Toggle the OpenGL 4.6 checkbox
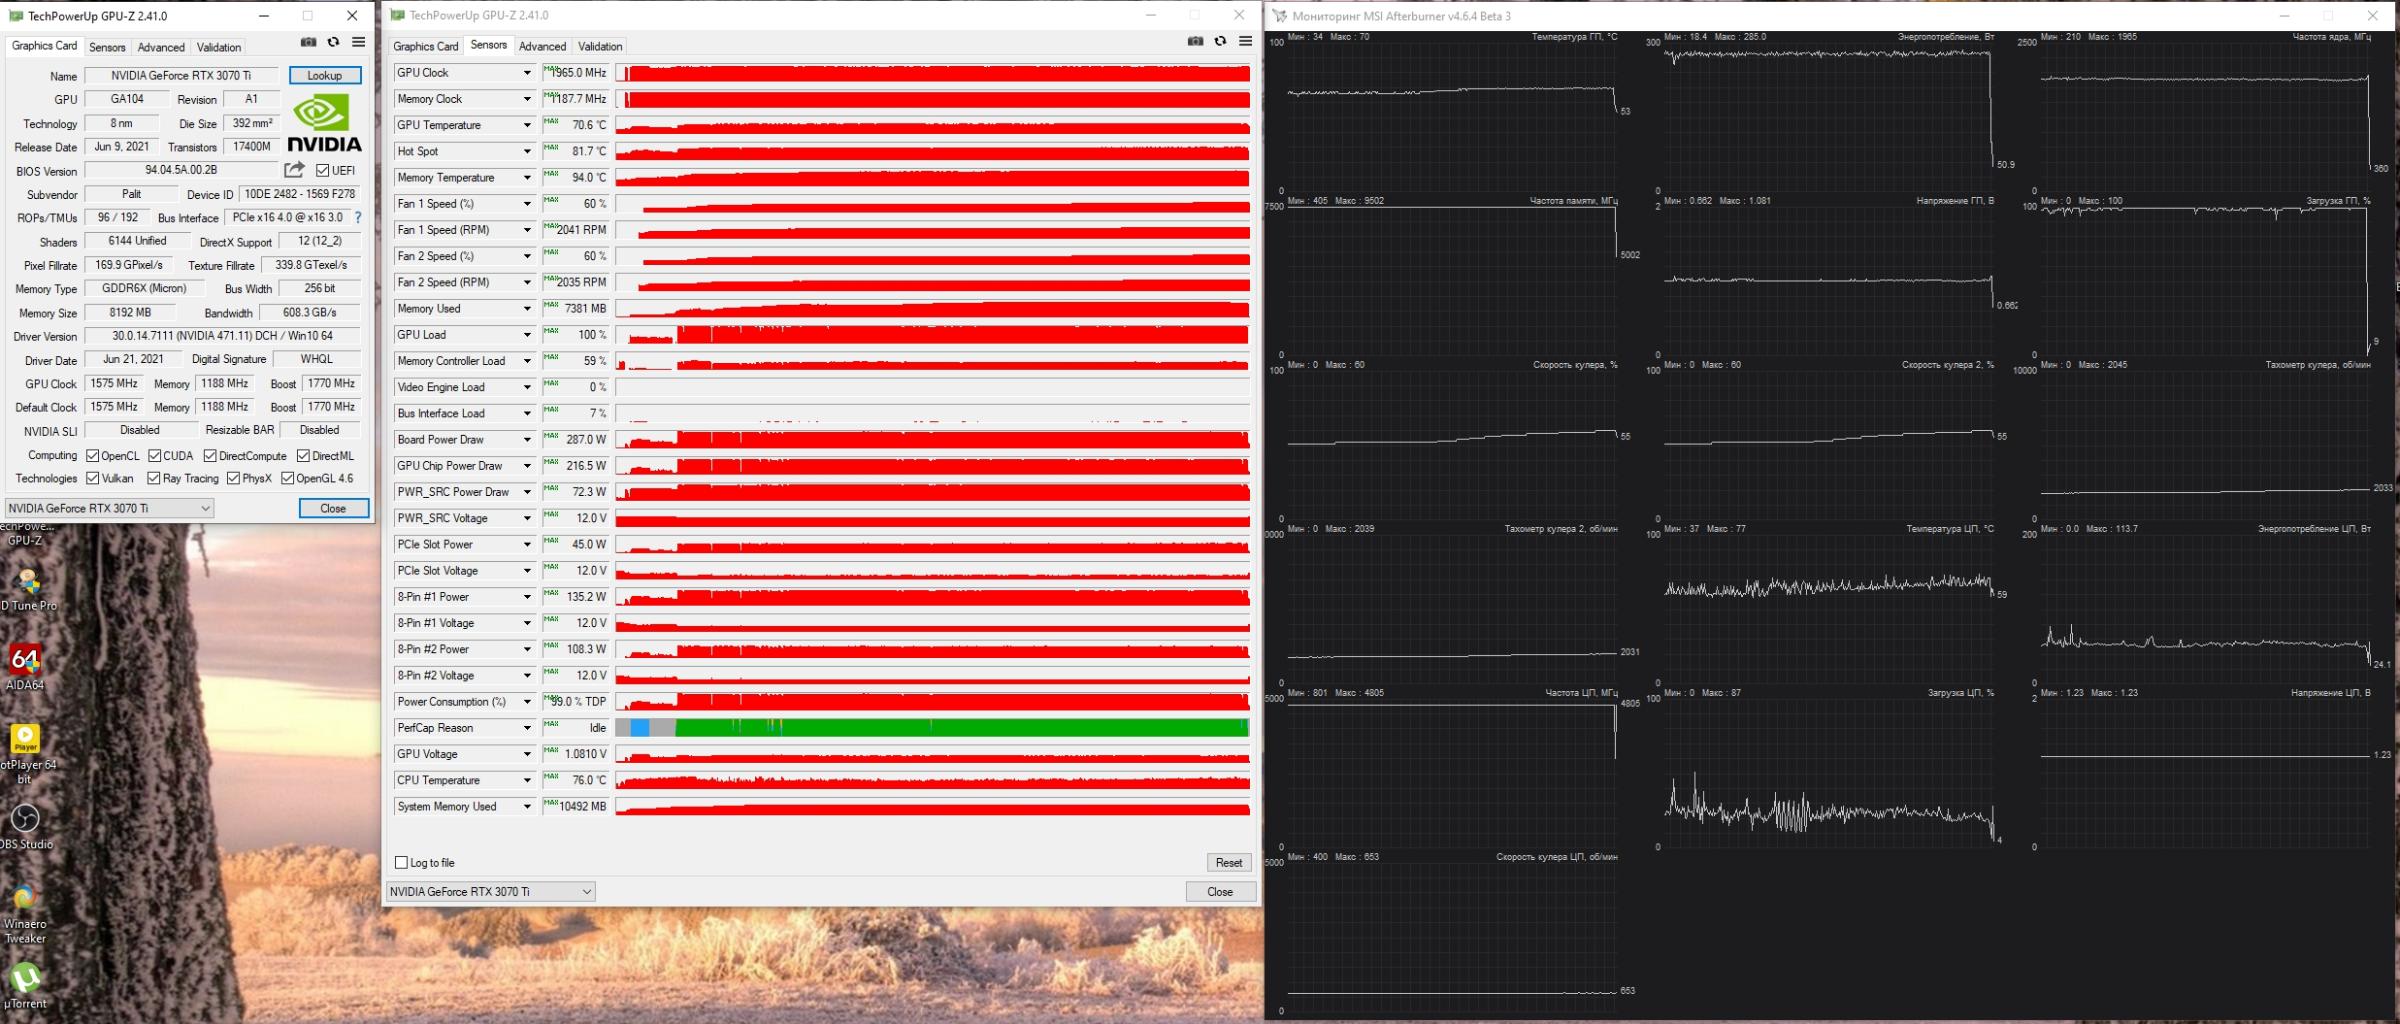 point(287,478)
